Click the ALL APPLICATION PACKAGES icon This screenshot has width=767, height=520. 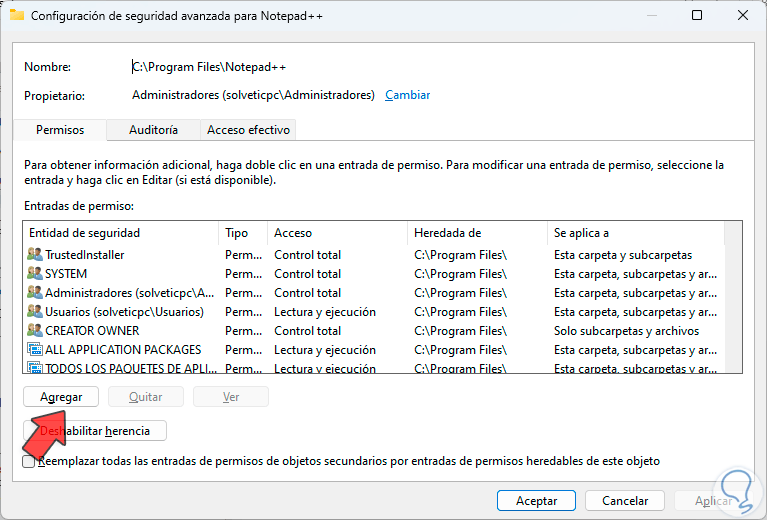(35, 350)
